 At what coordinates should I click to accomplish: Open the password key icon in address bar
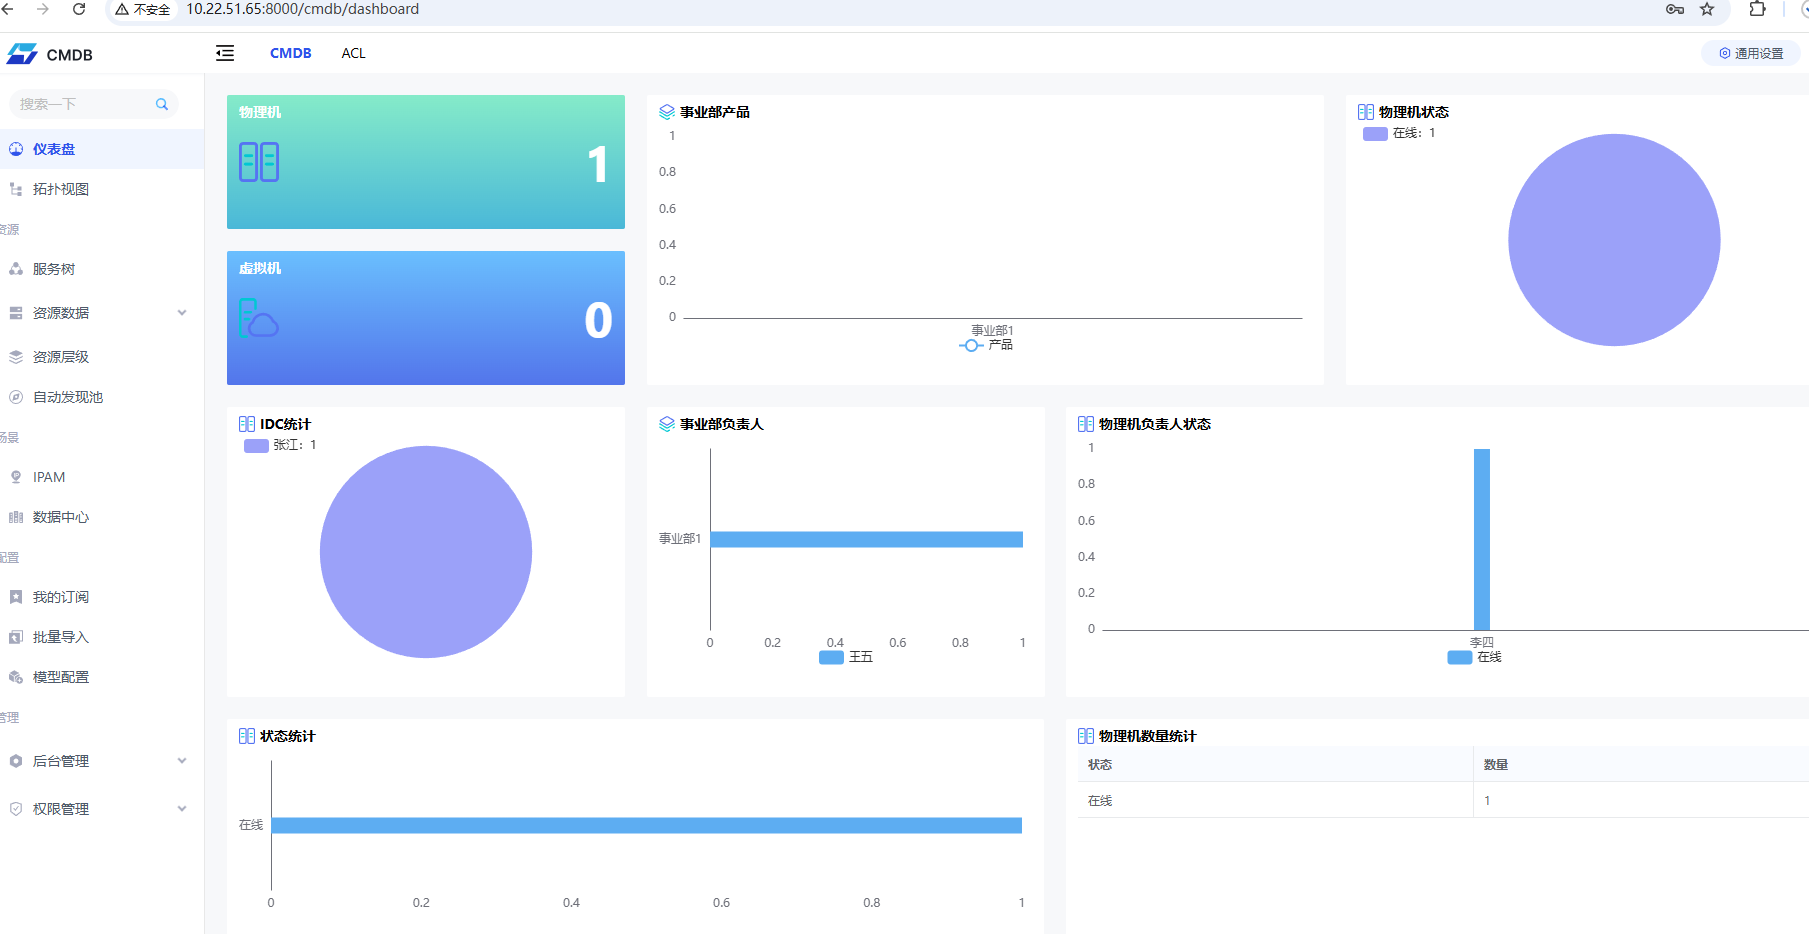1675,9
